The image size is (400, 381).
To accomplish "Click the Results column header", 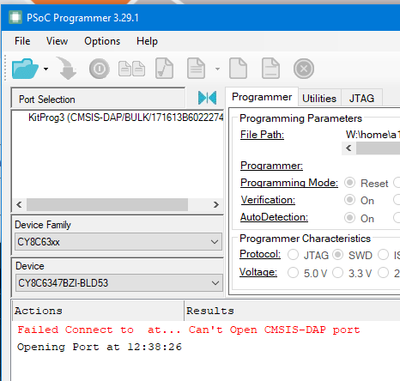I will 292,311.
